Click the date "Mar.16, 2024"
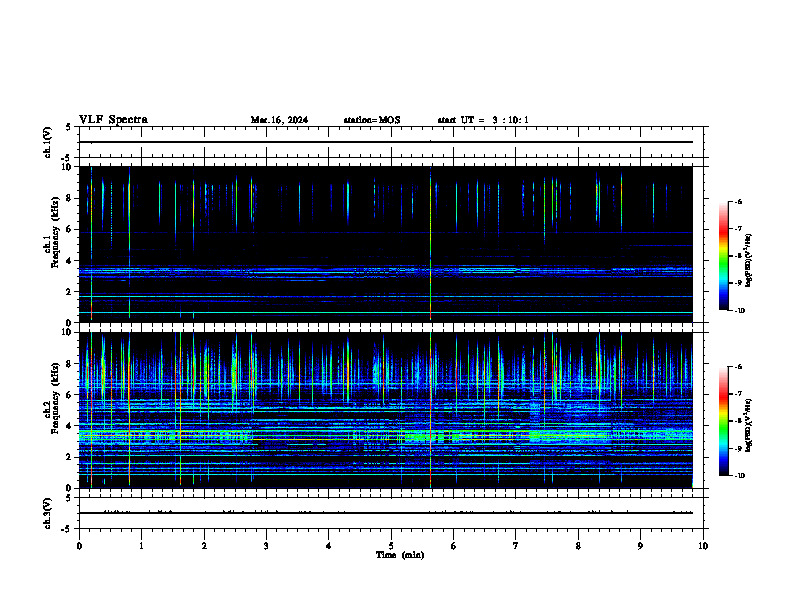This screenshot has height=612, width=792. tap(279, 120)
